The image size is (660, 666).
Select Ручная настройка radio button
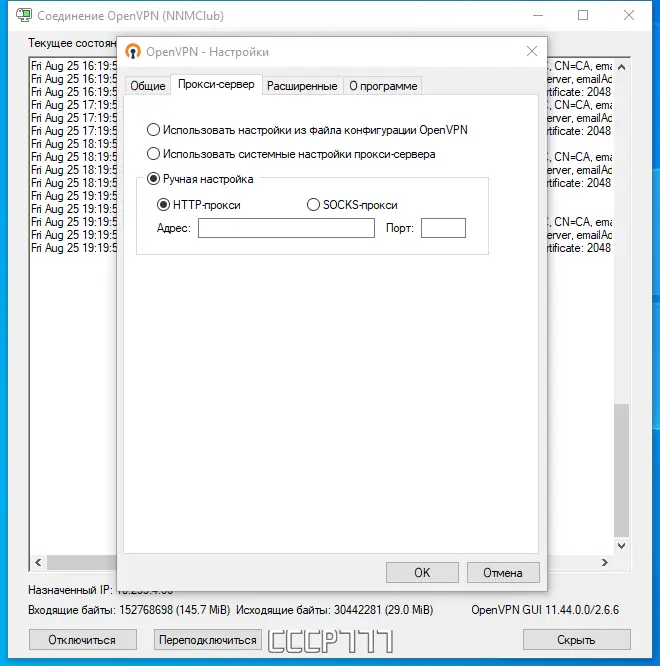point(200,179)
